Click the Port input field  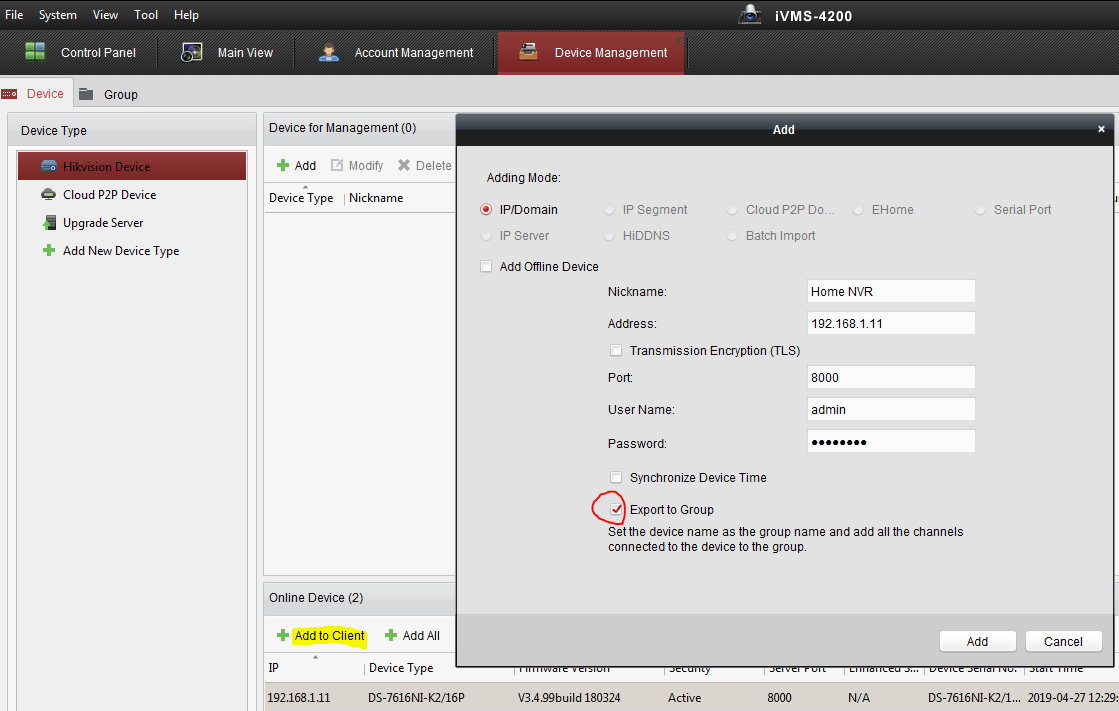pyautogui.click(x=890, y=377)
